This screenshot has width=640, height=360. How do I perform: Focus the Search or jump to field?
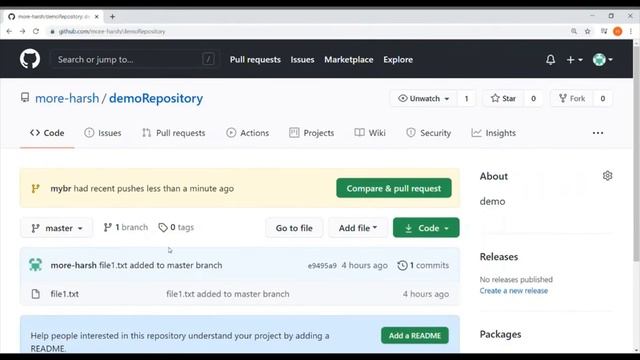(x=135, y=60)
